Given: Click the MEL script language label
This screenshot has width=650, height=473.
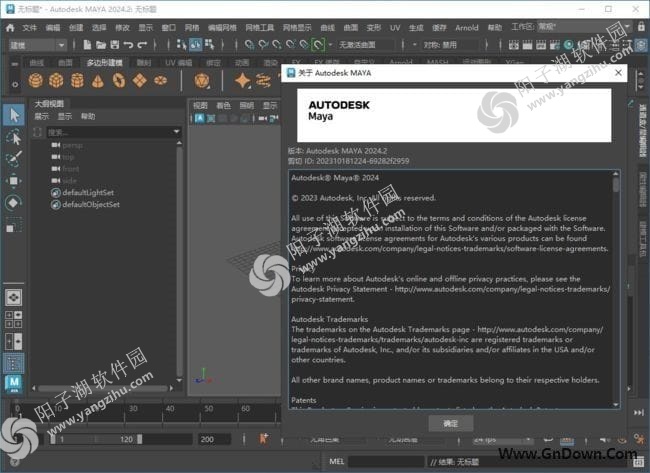Looking at the screenshot, I should pos(336,461).
